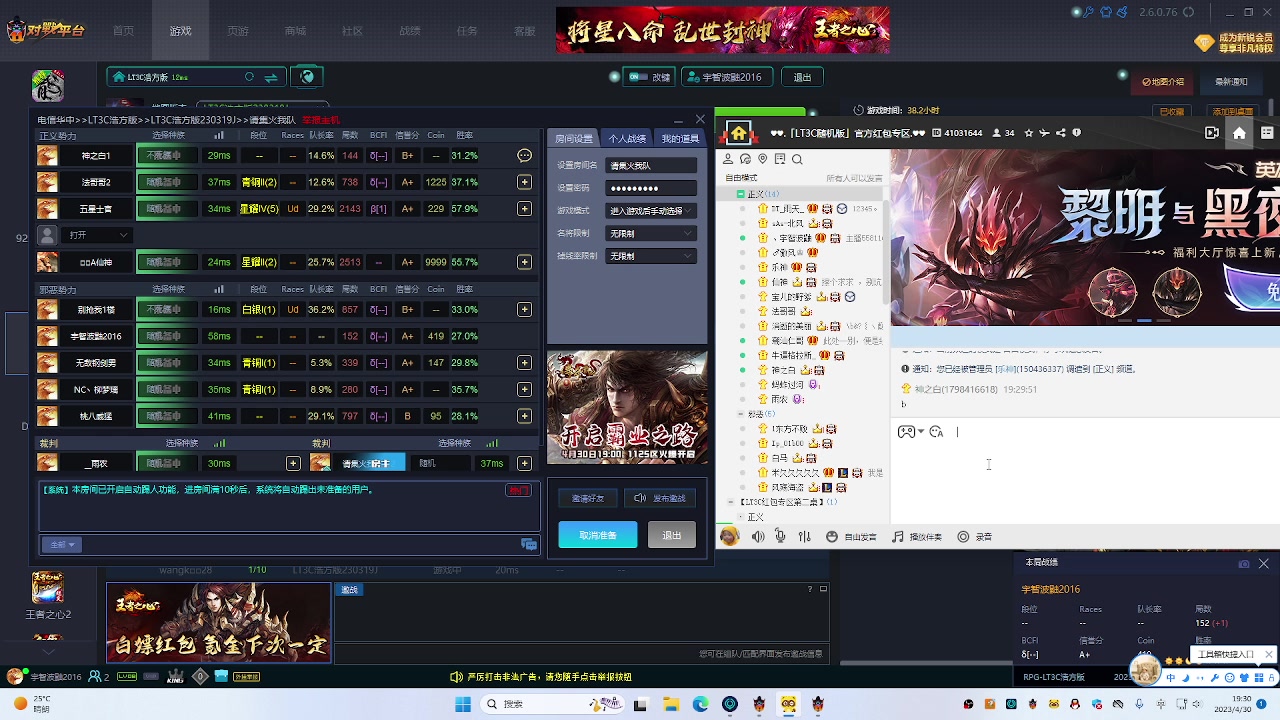The image size is (1280, 720).
Task: Open File Explorer from the taskbar
Action: [671, 704]
